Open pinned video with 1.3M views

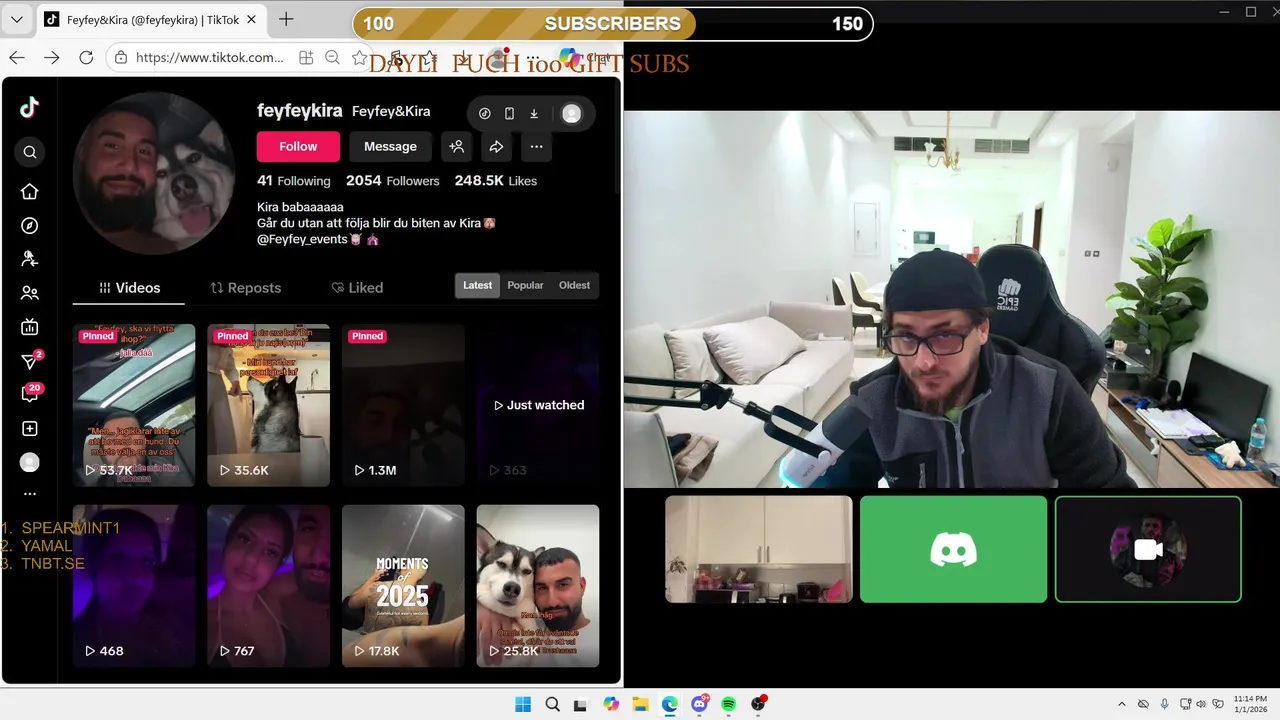click(x=403, y=405)
